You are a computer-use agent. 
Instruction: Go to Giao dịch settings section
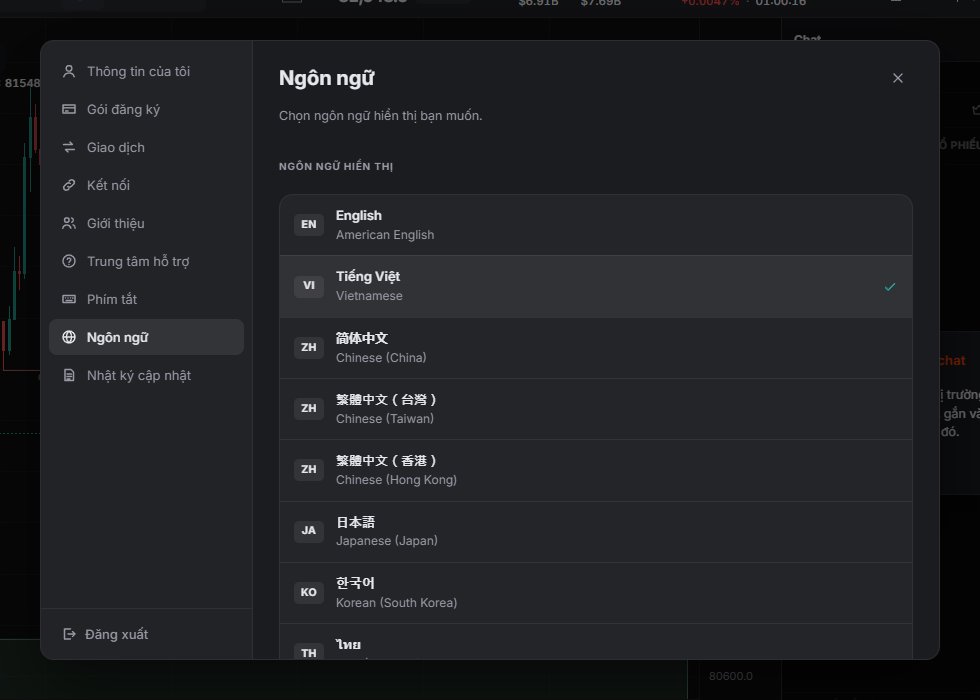(x=146, y=148)
